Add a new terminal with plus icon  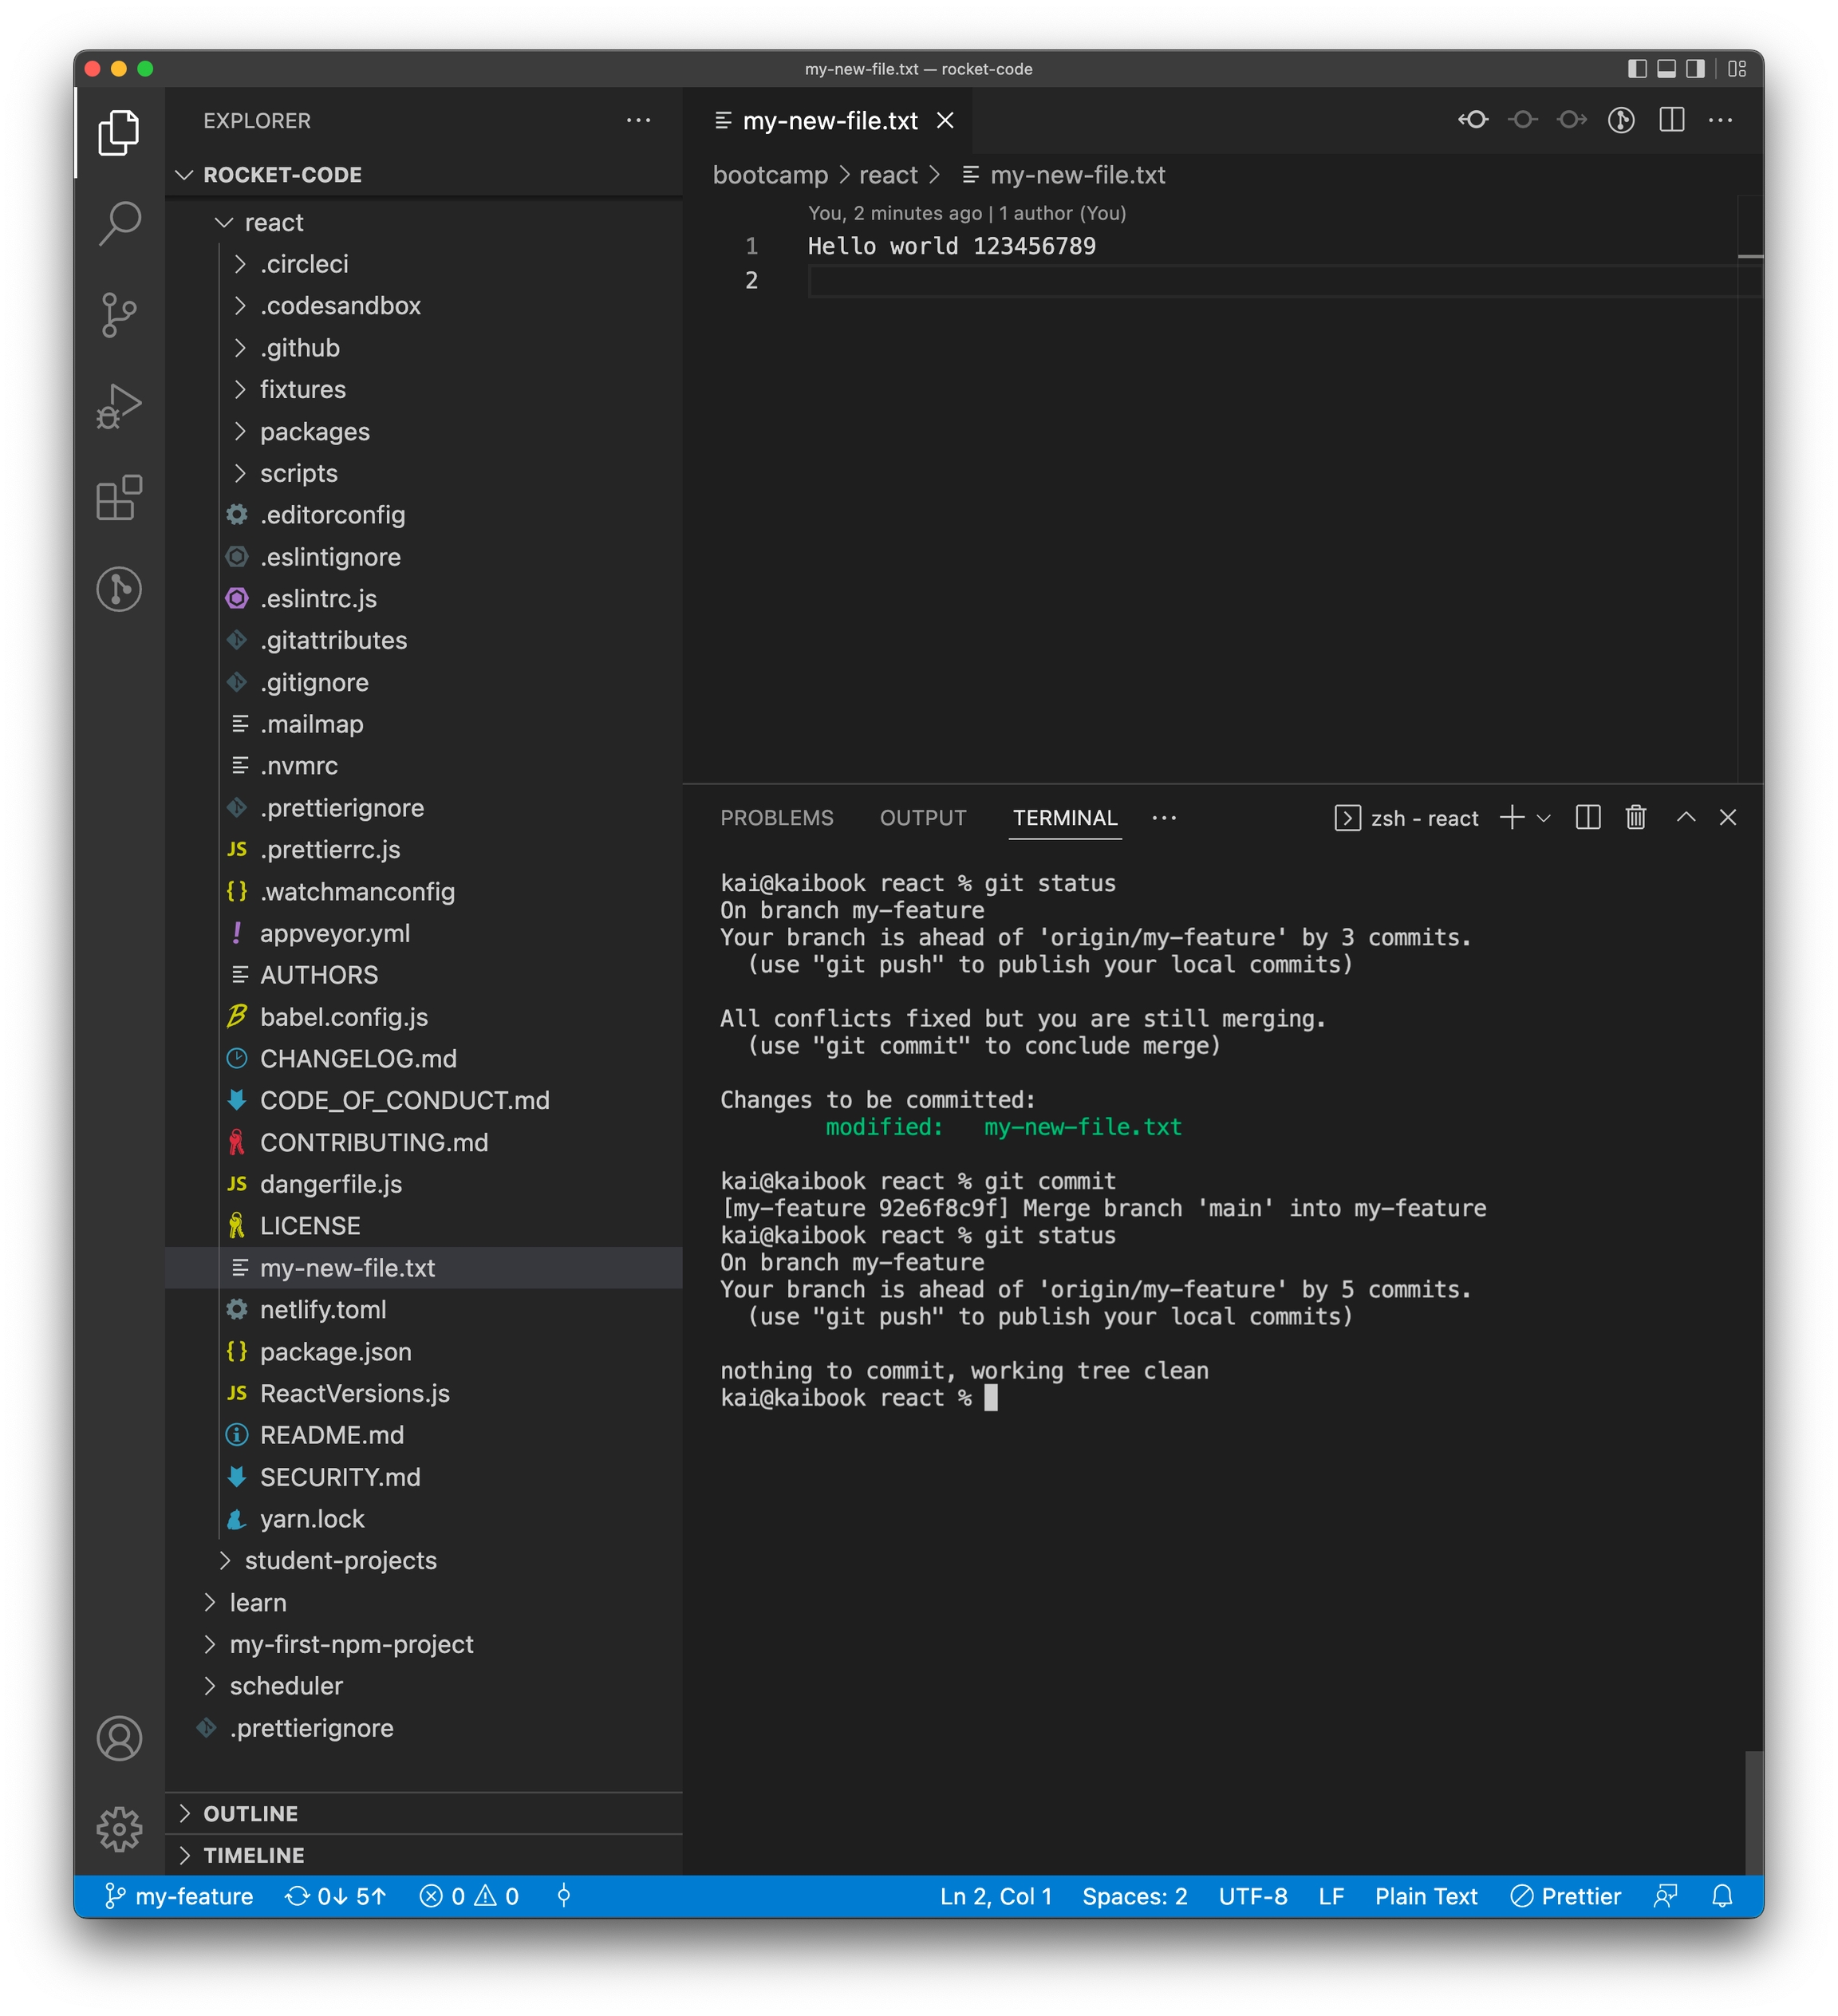[1512, 818]
